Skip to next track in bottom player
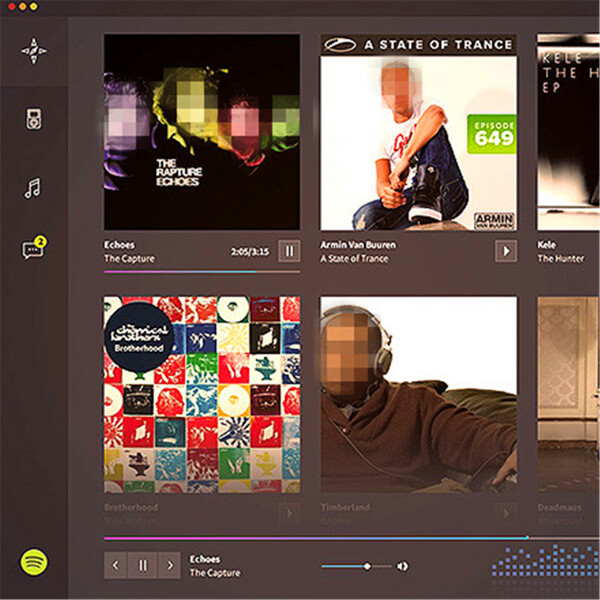600x600 pixels. [x=170, y=565]
